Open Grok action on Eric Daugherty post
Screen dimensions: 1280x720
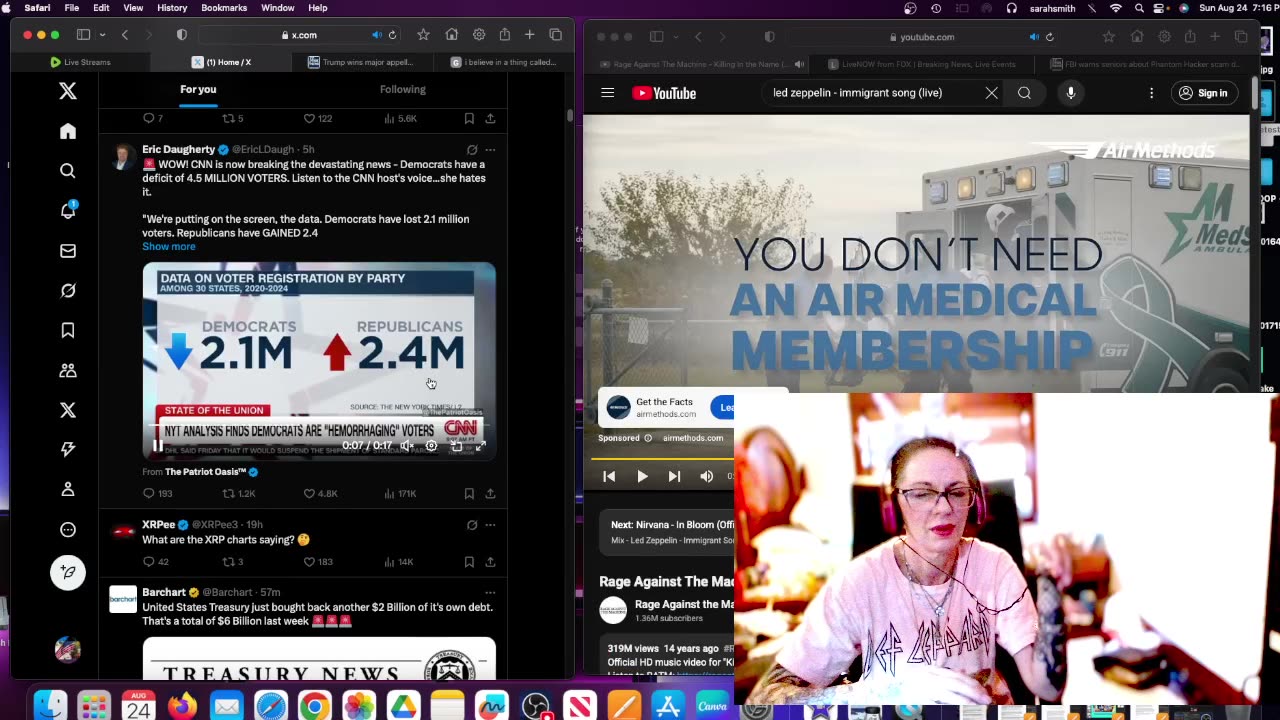[472, 150]
